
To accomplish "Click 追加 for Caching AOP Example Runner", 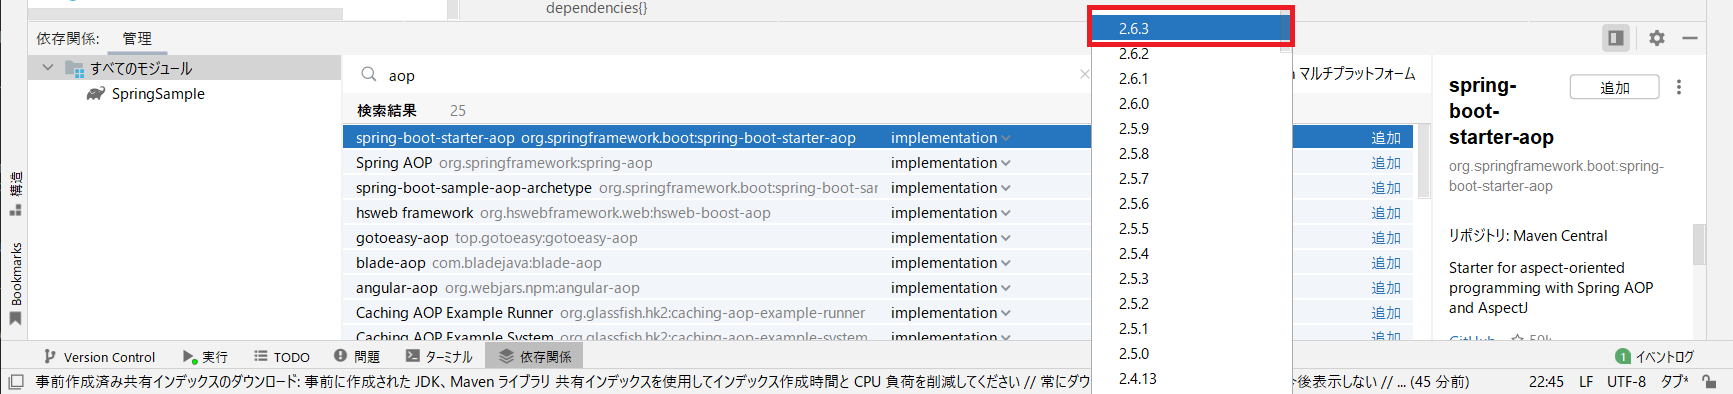I will pos(1386,313).
